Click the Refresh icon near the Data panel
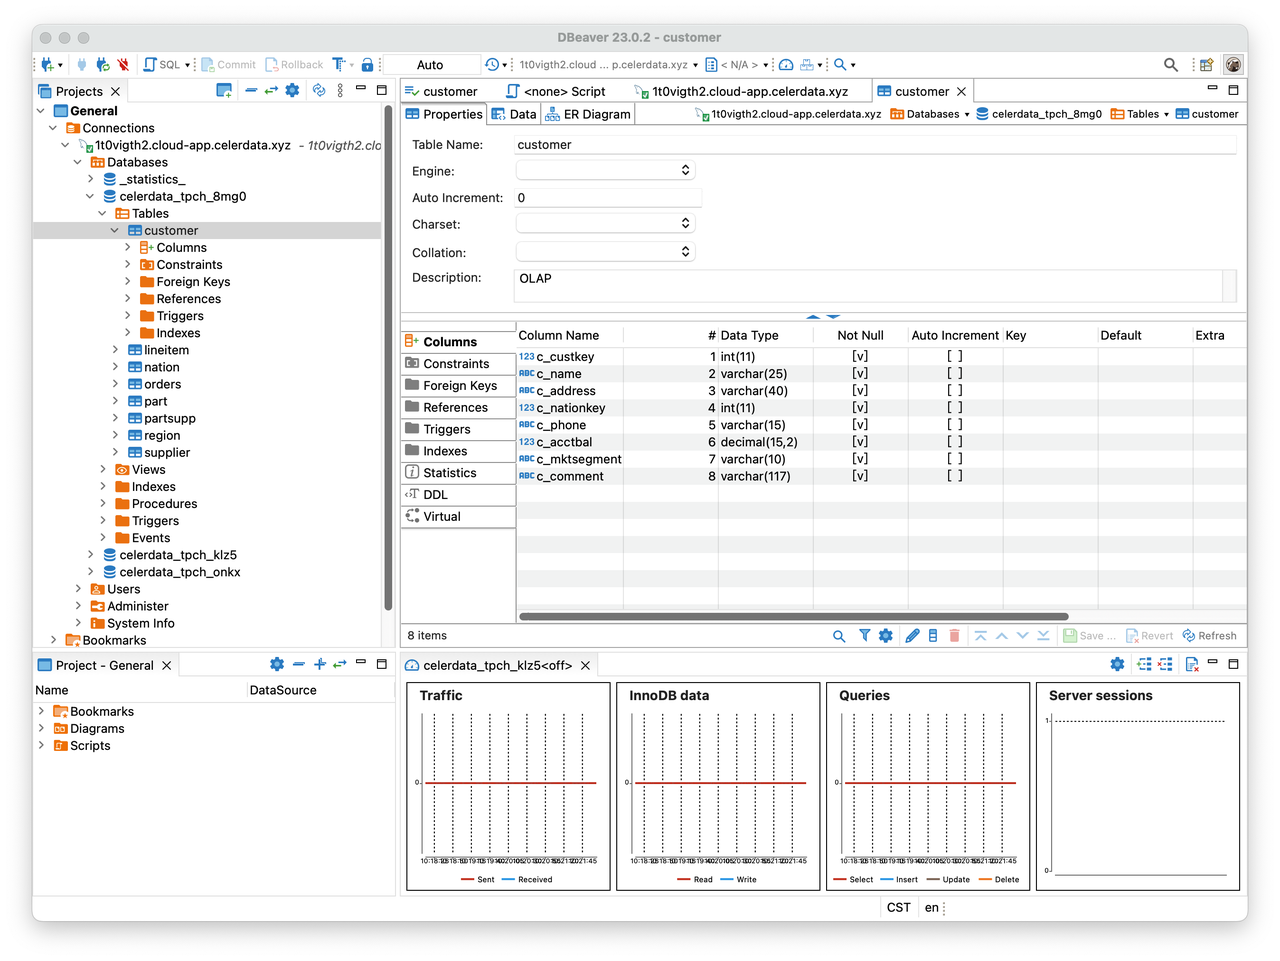The width and height of the screenshot is (1280, 961). click(x=1210, y=635)
